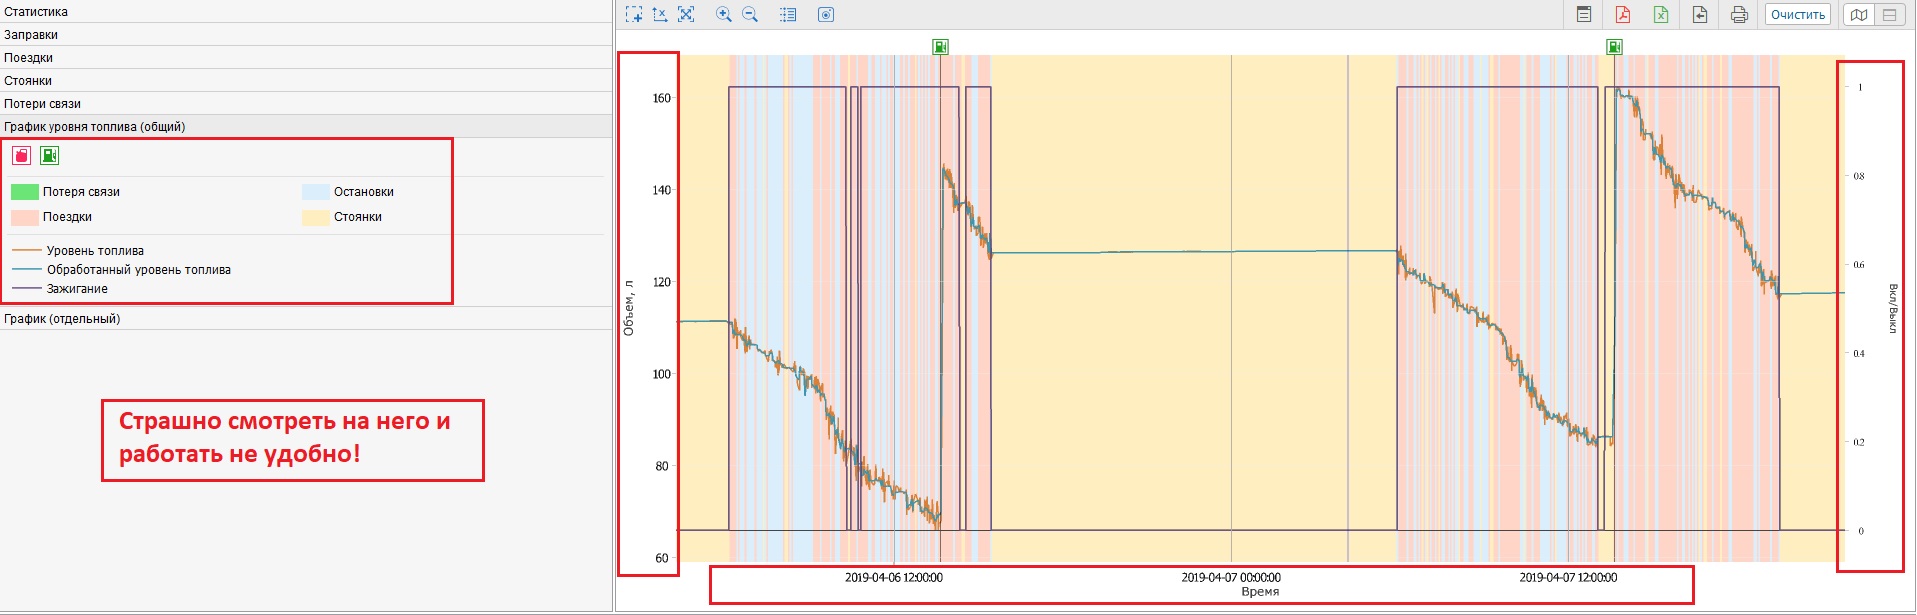
Task: Toggle the red fuel drain canister marker
Action: (21, 155)
